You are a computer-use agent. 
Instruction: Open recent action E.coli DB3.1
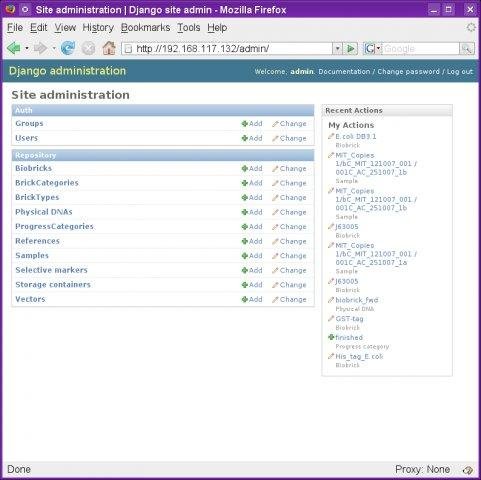point(356,137)
